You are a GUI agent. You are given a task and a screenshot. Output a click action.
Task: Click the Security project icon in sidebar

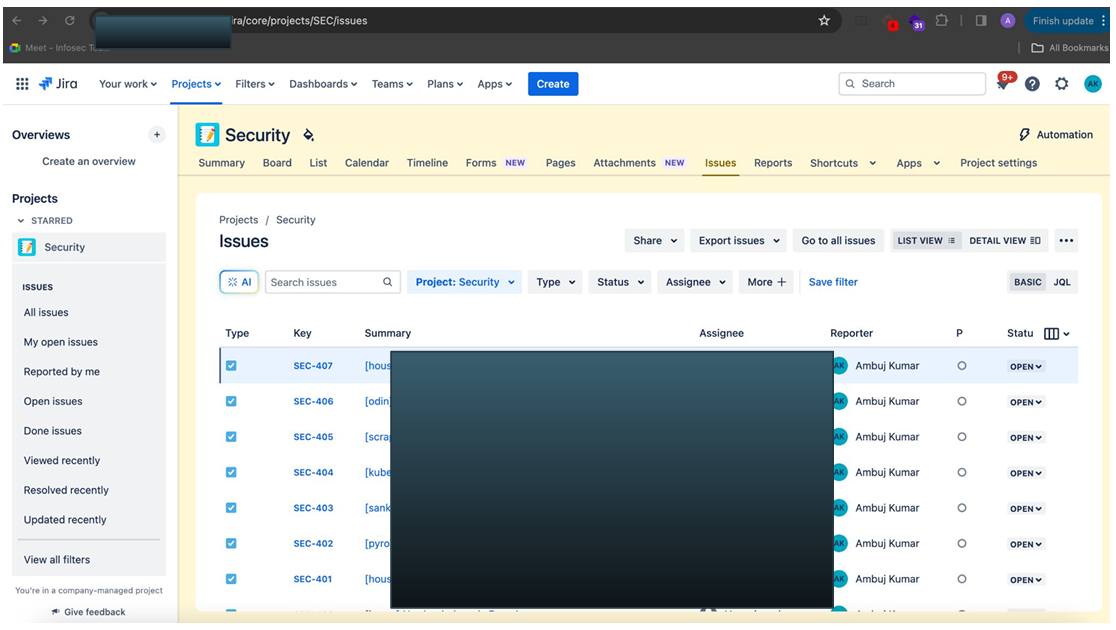tap(27, 247)
